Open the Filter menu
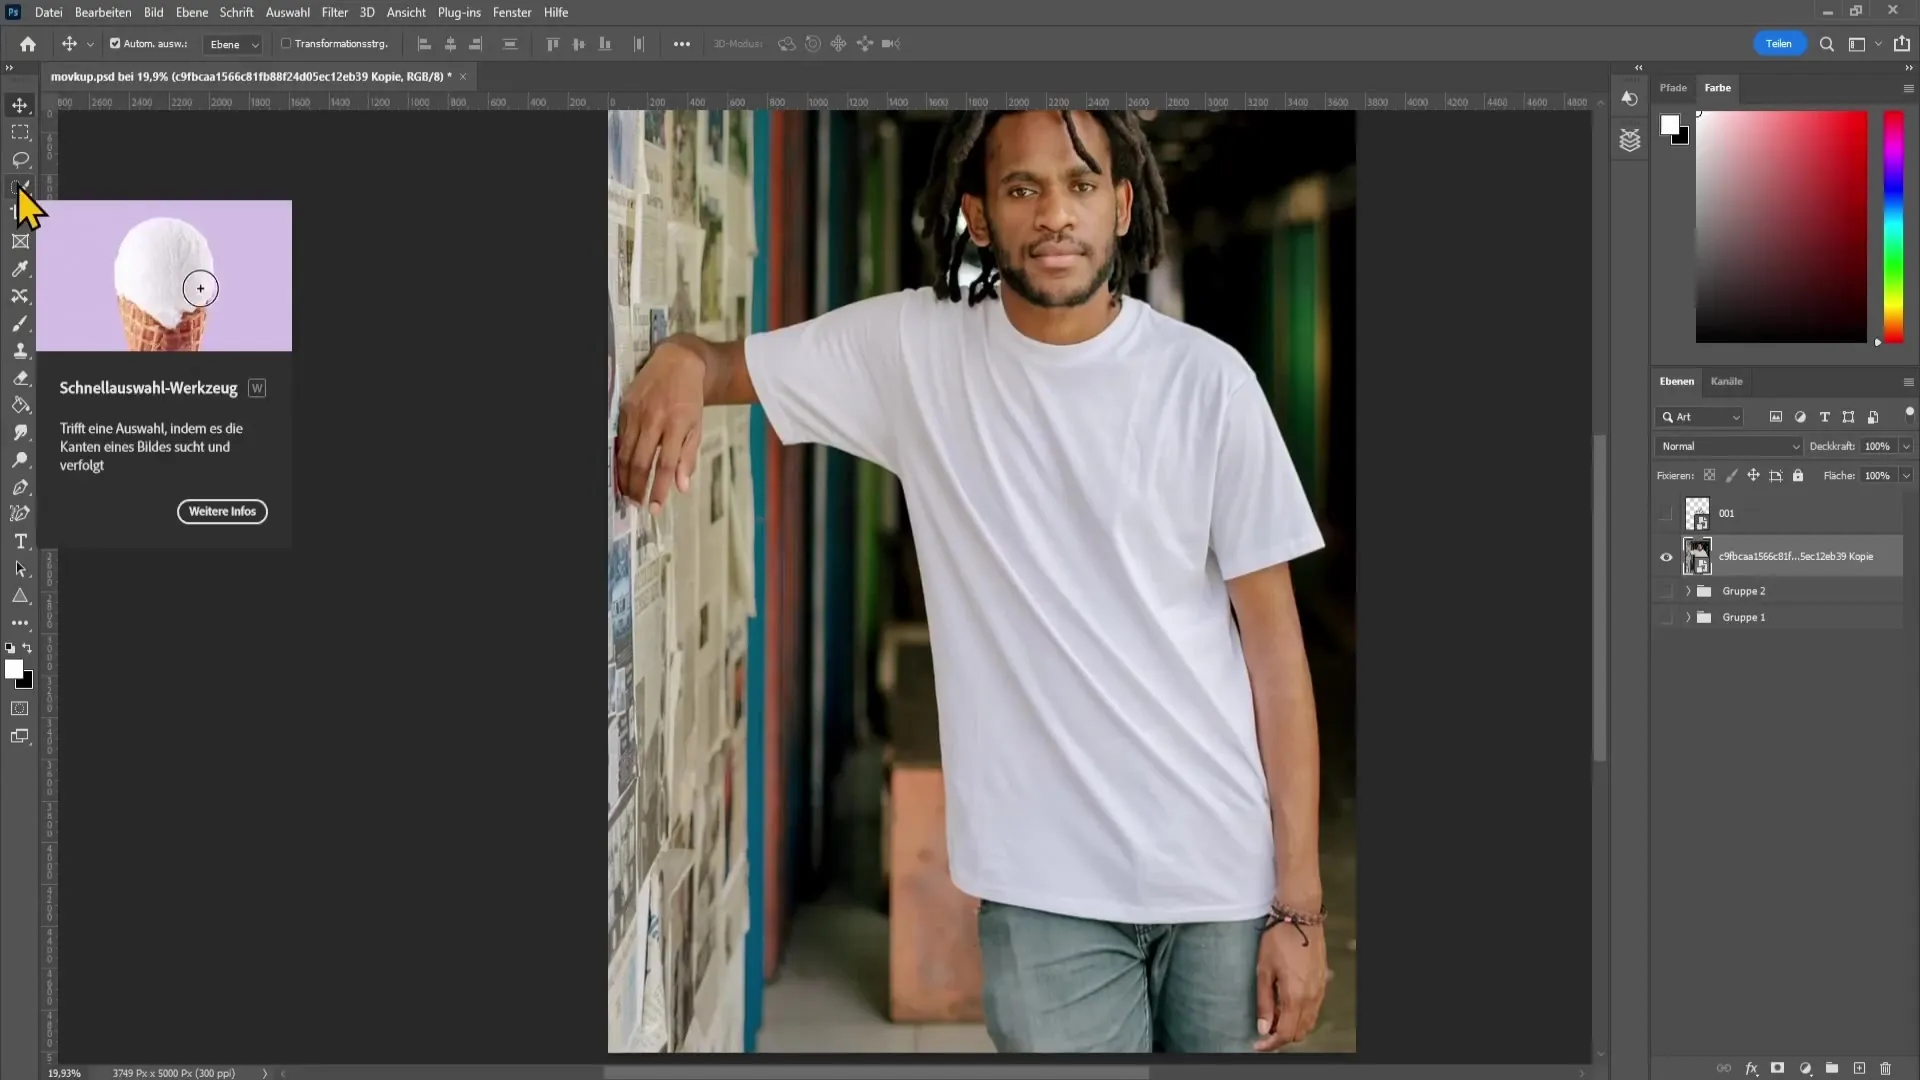The image size is (1920, 1080). coord(334,12)
